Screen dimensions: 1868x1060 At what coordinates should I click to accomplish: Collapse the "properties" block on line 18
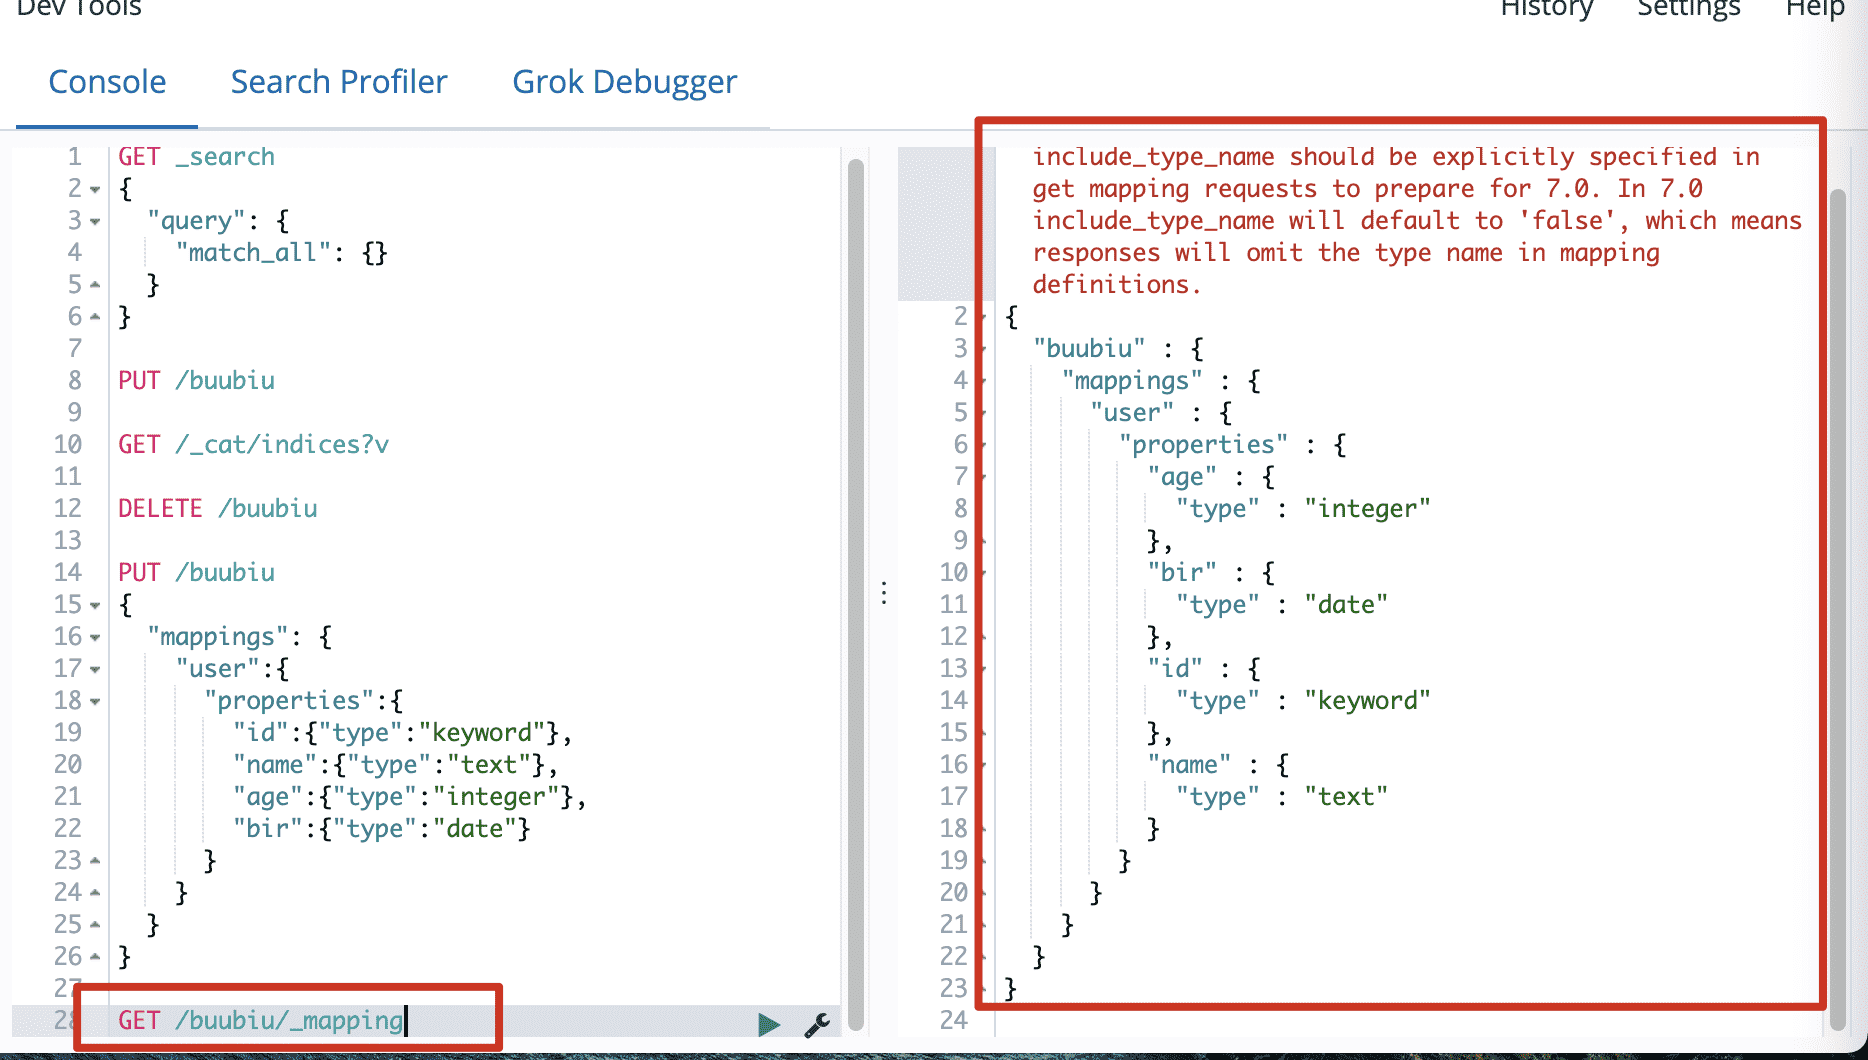(x=95, y=701)
